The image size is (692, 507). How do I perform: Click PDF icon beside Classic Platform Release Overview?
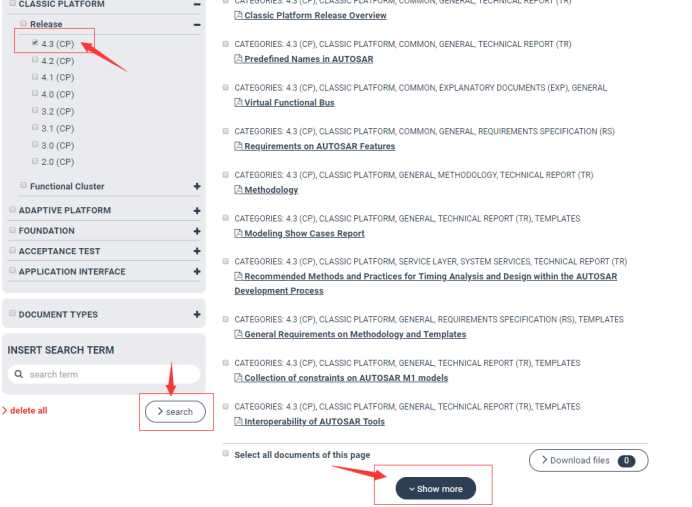(238, 15)
